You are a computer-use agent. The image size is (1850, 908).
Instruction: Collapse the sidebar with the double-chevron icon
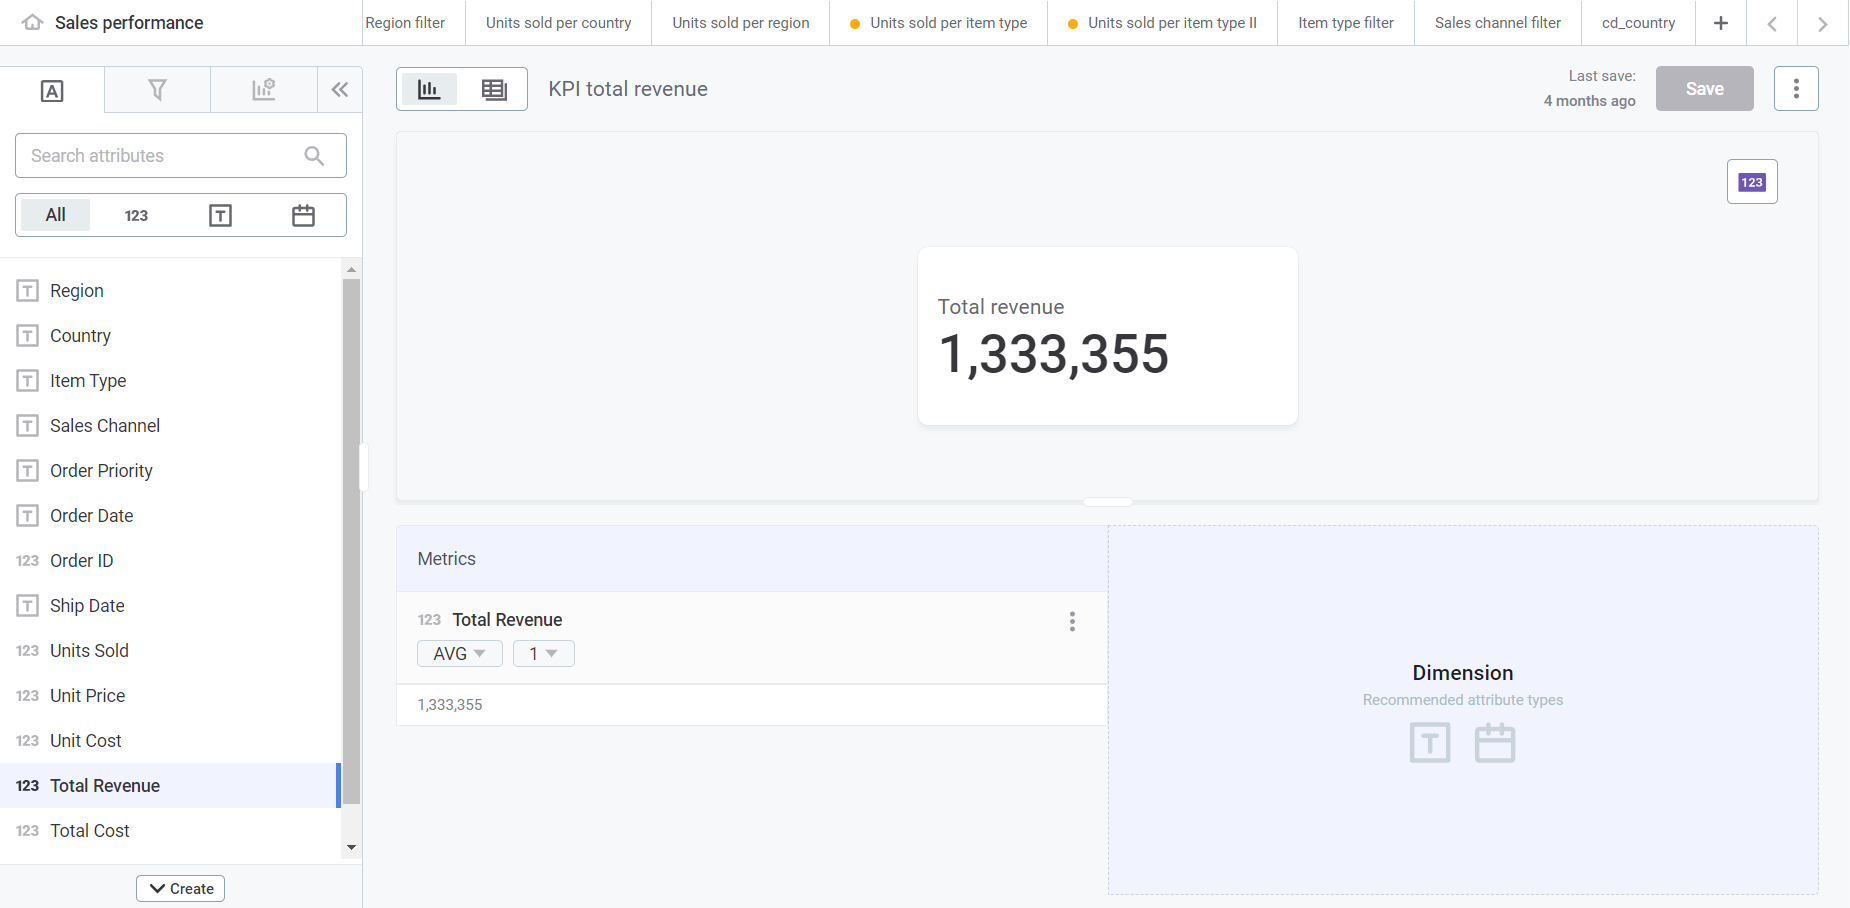[339, 89]
